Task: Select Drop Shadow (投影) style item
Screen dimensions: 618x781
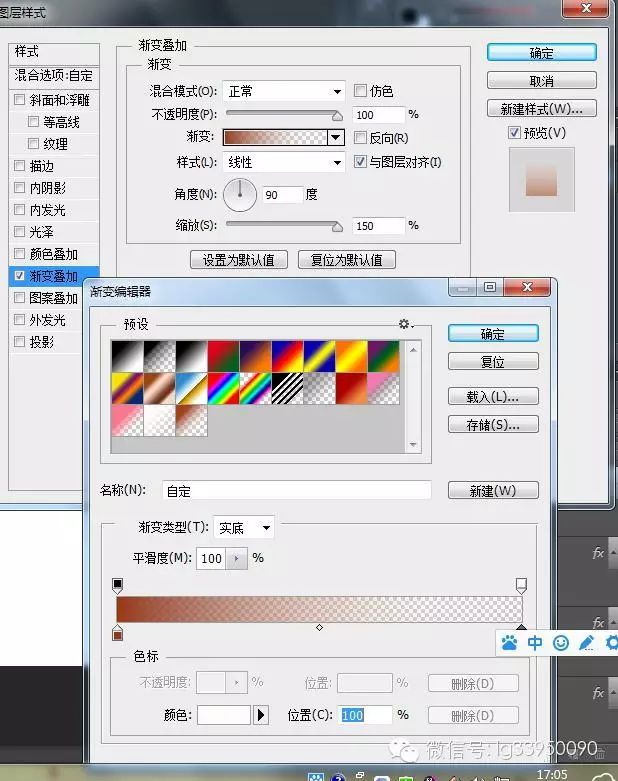Action: point(41,342)
